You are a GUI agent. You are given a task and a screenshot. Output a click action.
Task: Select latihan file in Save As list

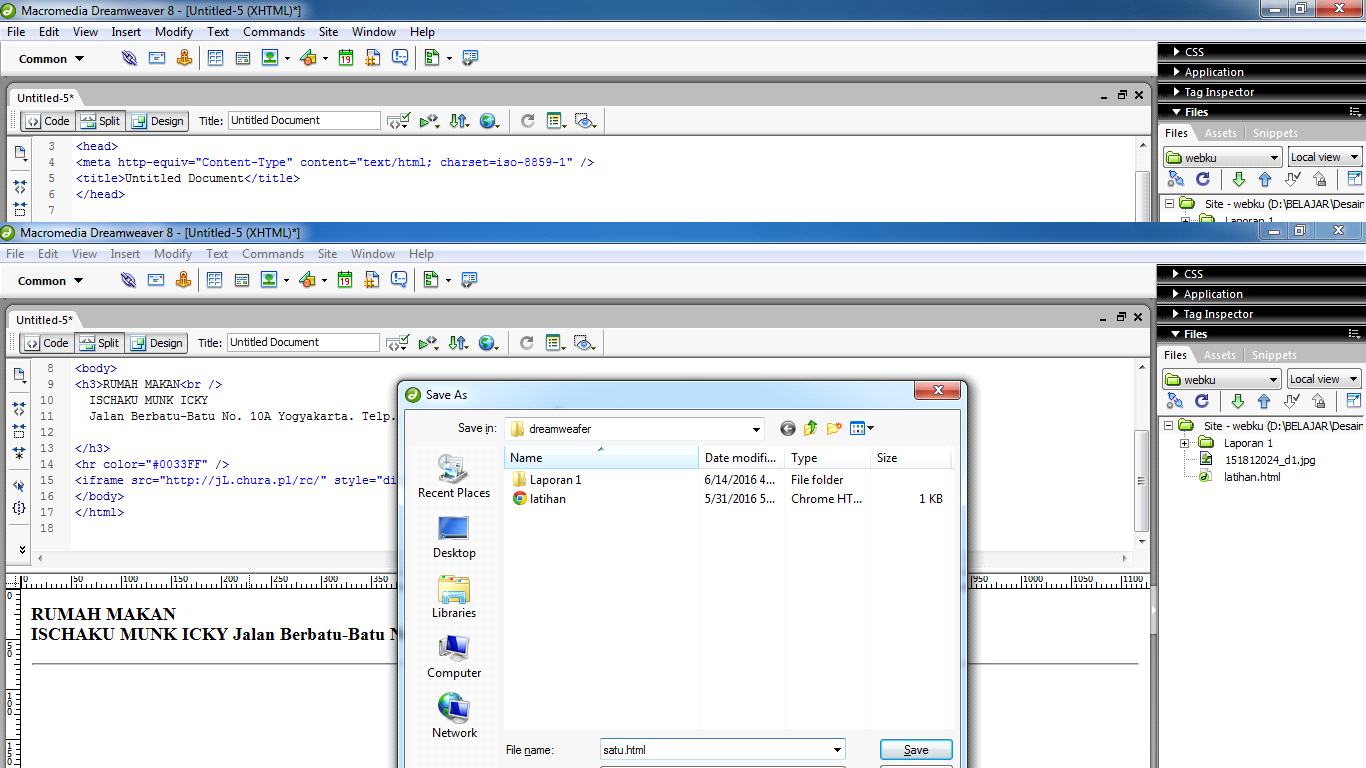pyautogui.click(x=547, y=499)
